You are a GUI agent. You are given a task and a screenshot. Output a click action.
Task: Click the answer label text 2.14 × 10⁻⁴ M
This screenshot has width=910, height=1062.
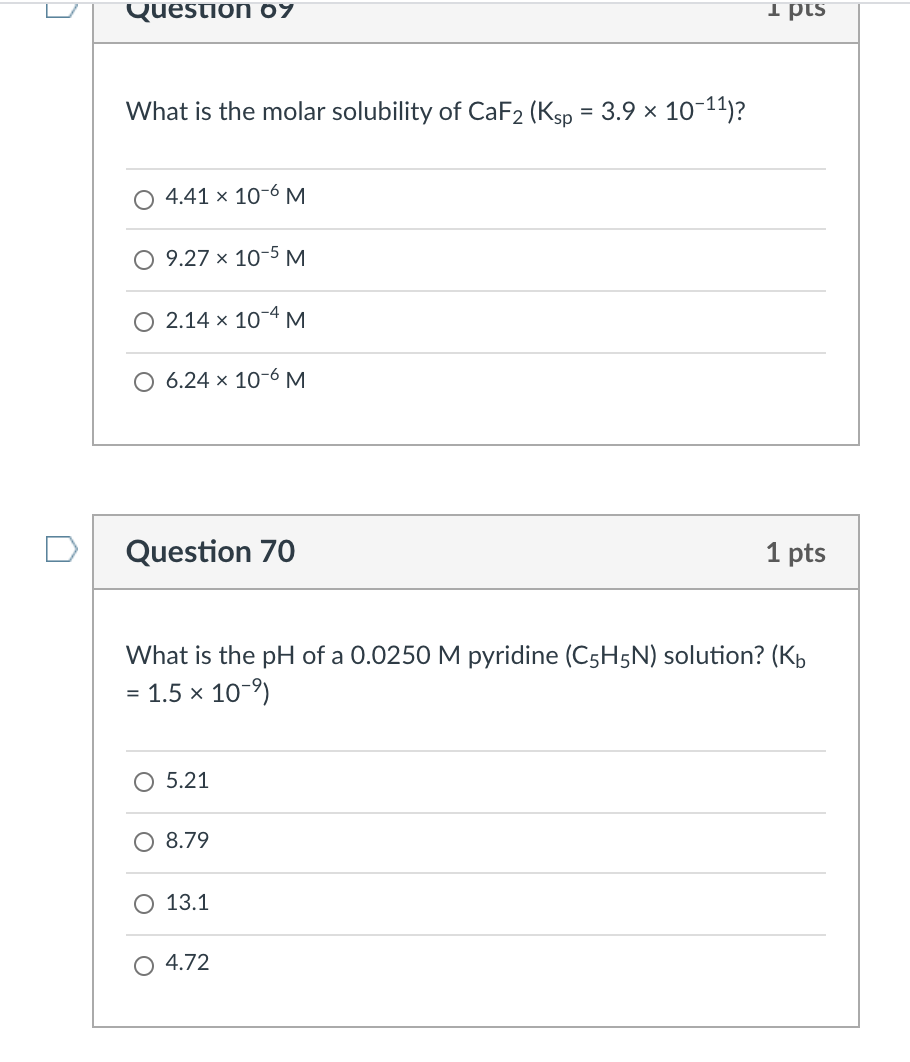(235, 320)
